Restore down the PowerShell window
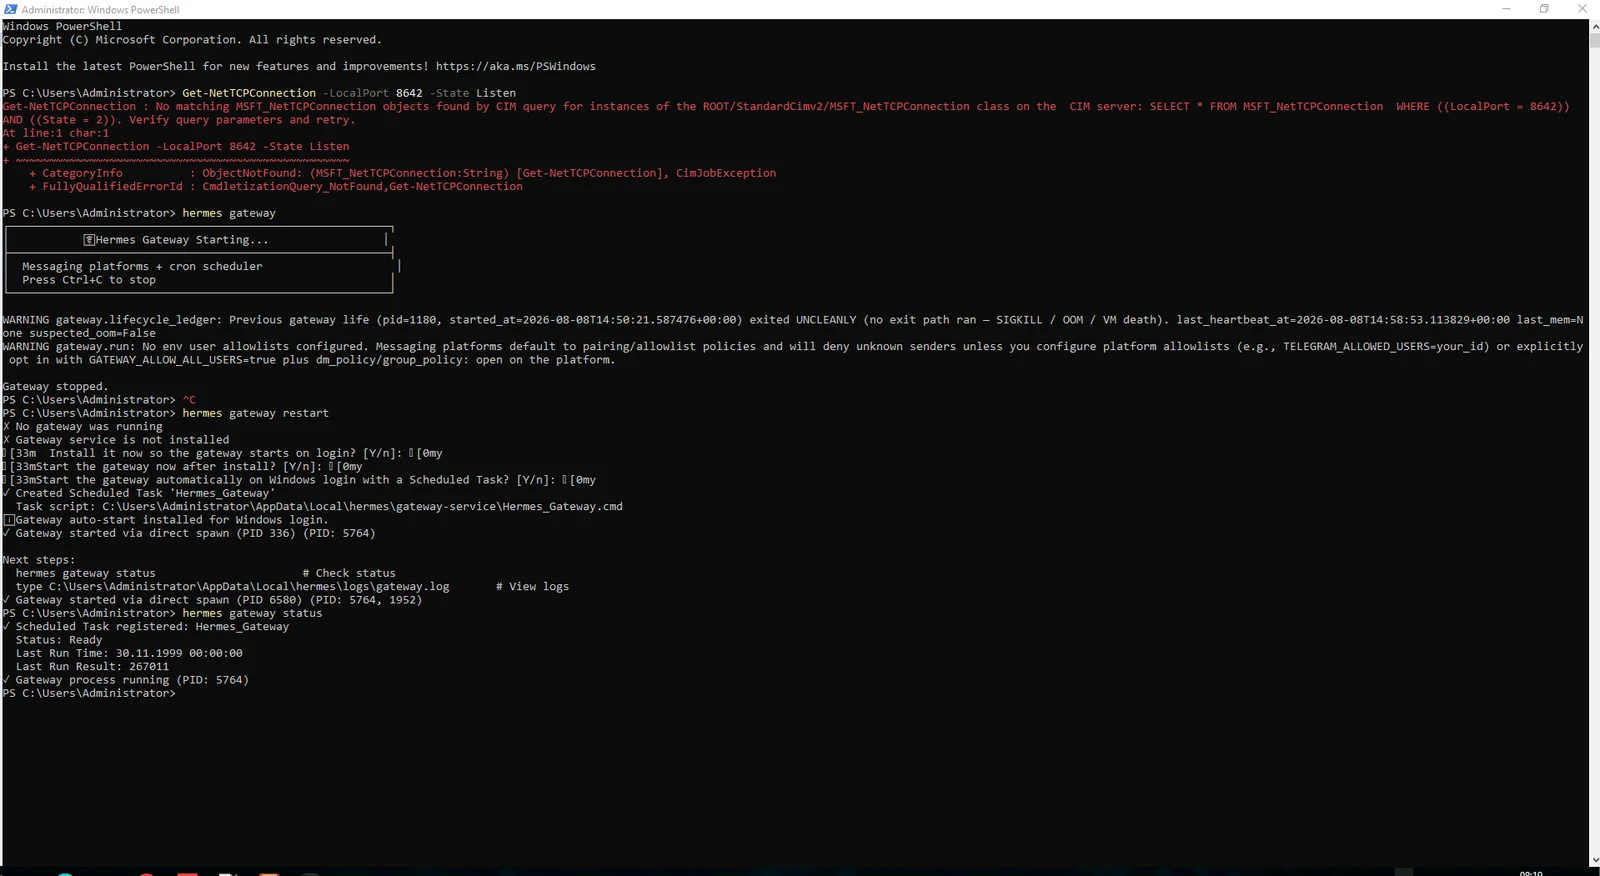The height and width of the screenshot is (876, 1600). [x=1544, y=9]
